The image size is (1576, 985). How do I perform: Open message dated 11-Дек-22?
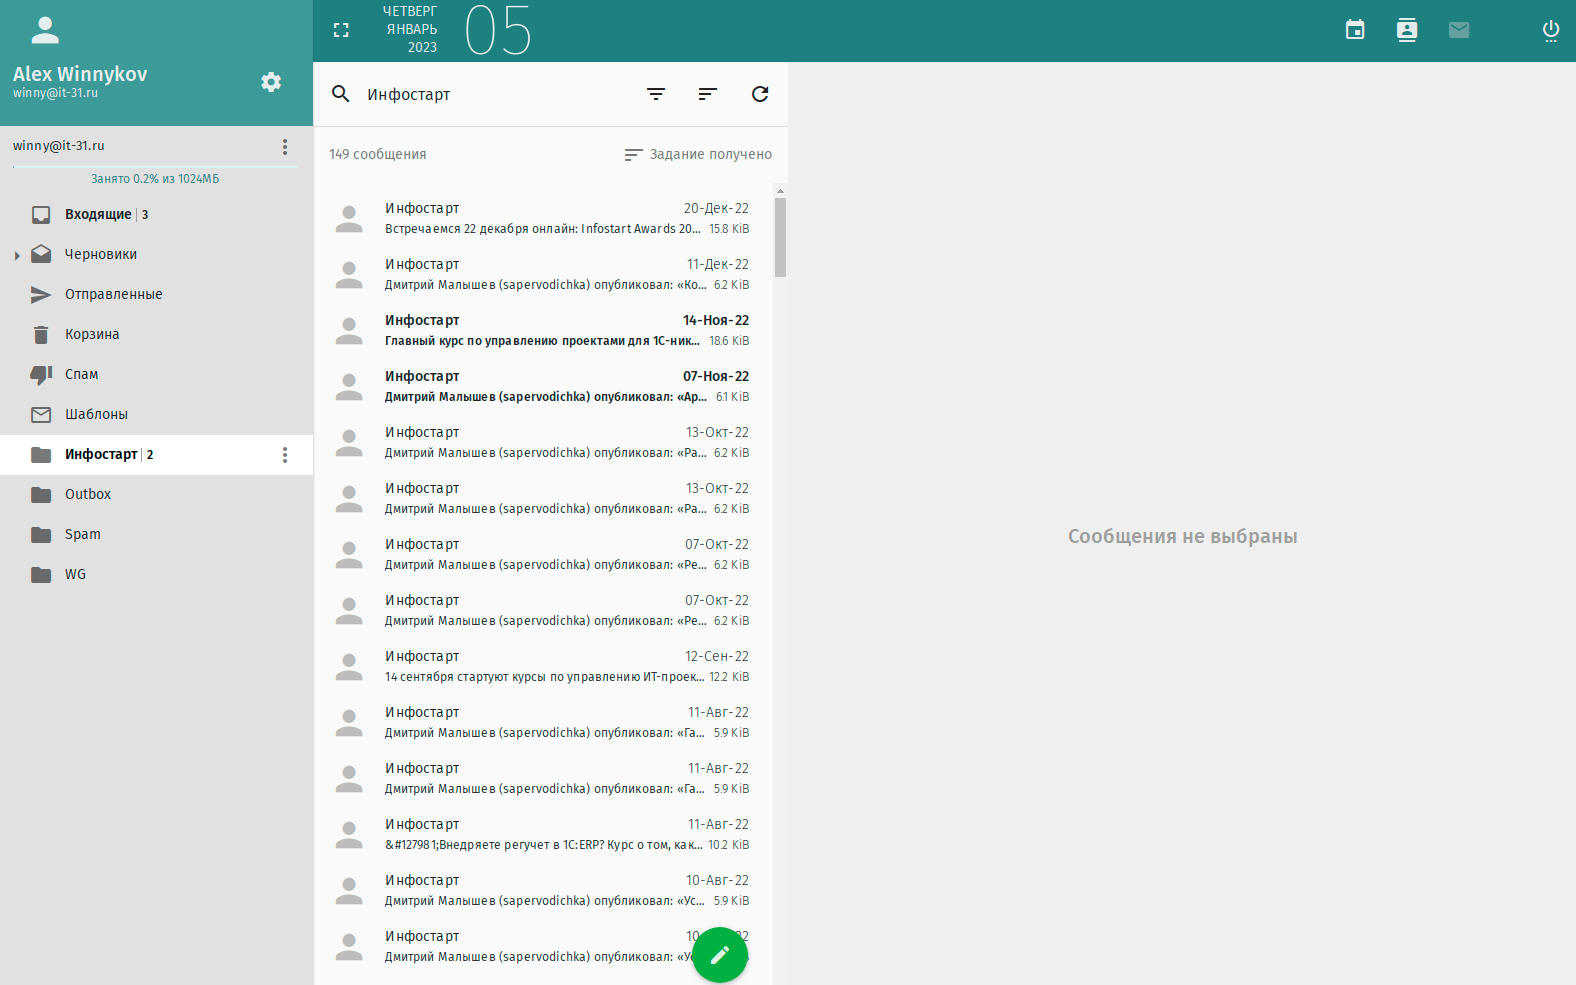point(543,274)
